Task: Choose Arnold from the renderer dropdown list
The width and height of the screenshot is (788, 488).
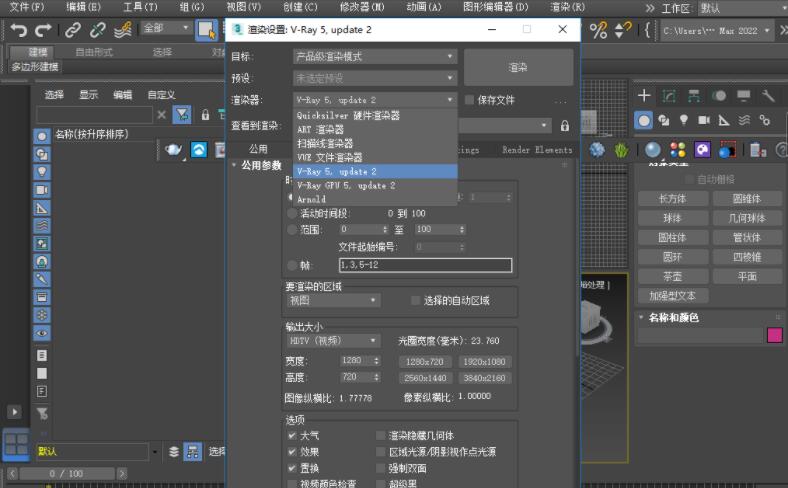Action: coord(311,200)
